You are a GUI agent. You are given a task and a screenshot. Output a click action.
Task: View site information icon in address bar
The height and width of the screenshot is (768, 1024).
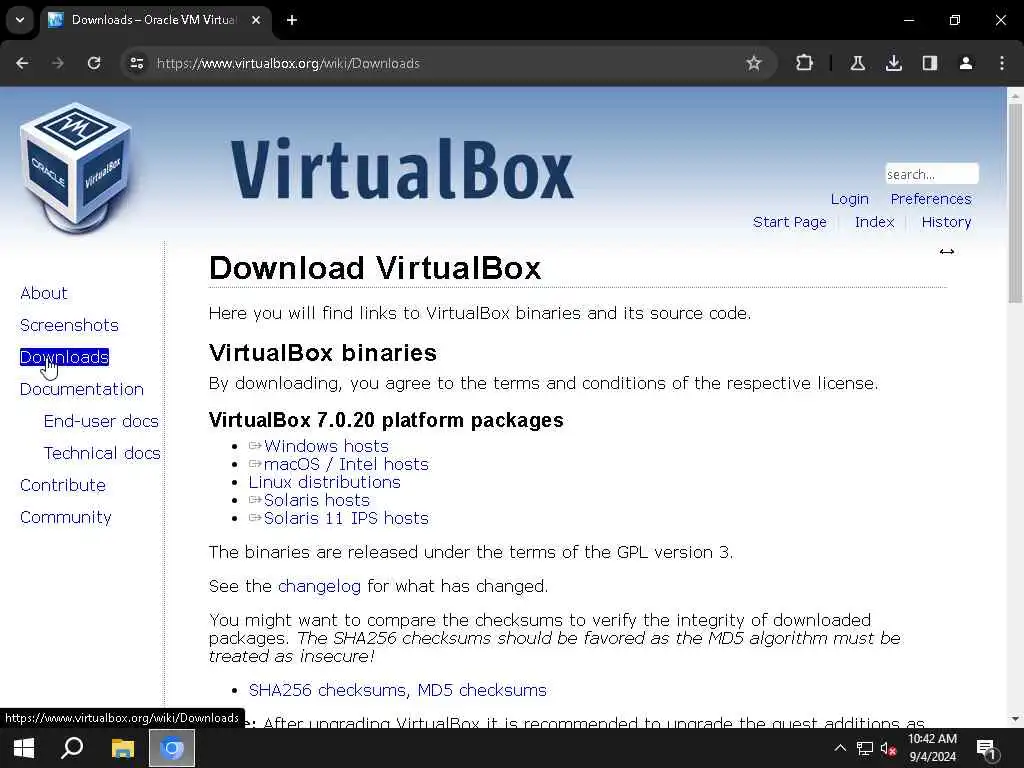pos(136,63)
